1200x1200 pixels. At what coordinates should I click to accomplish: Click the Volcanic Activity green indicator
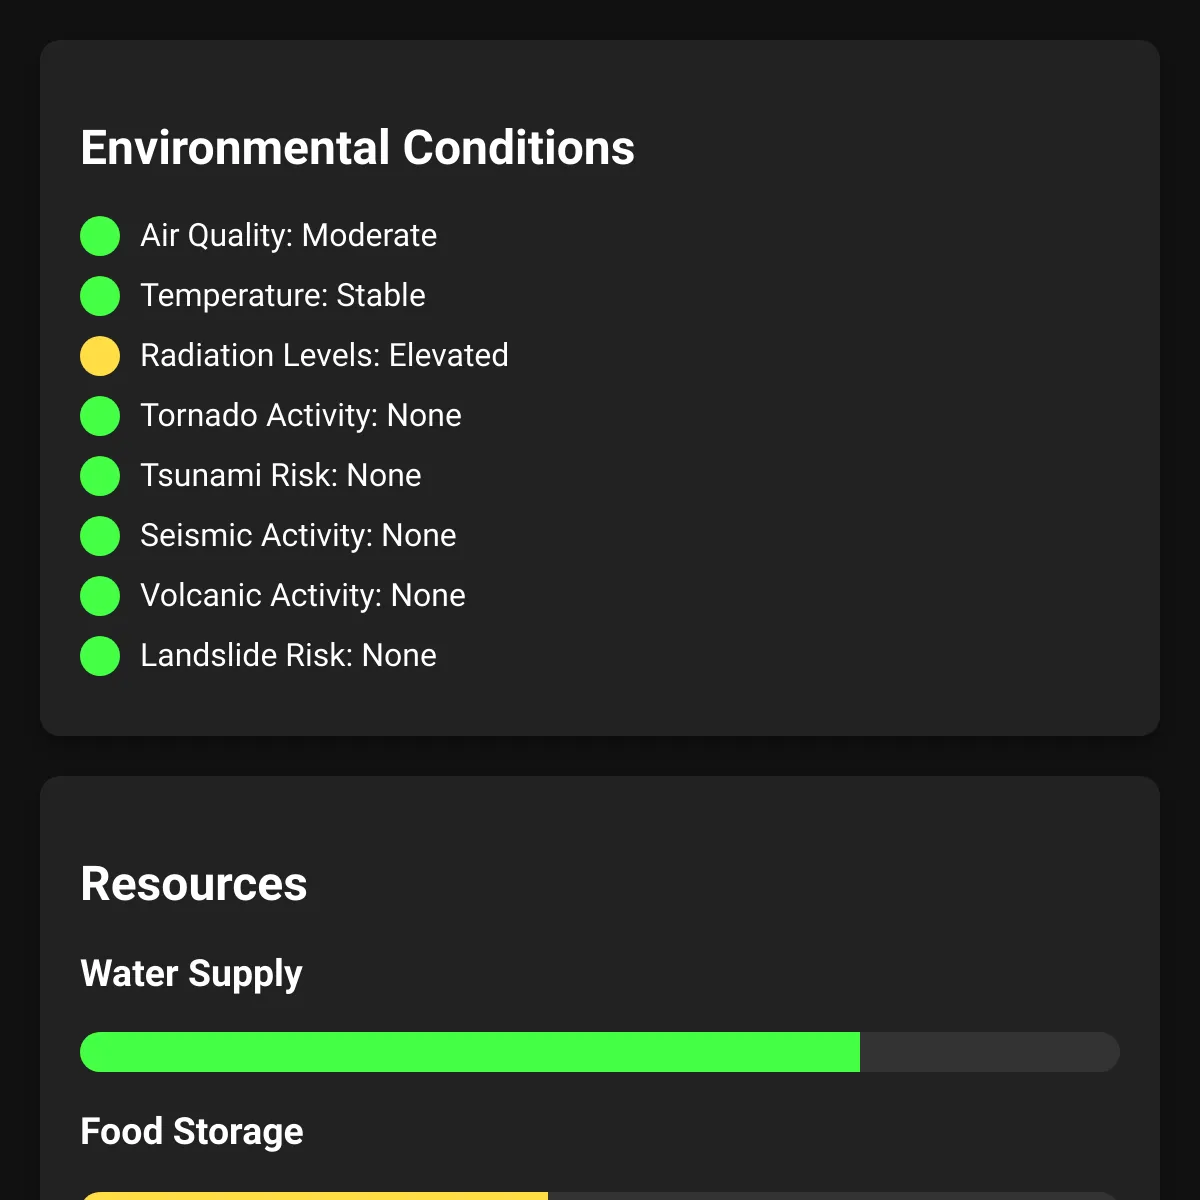tap(100, 596)
